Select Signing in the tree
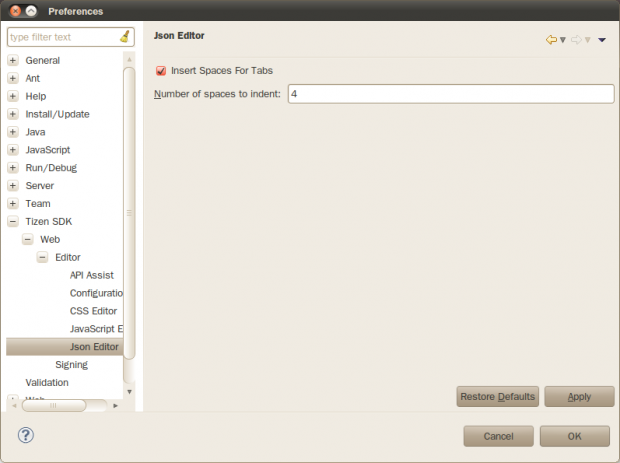This screenshot has width=620, height=463. [71, 365]
